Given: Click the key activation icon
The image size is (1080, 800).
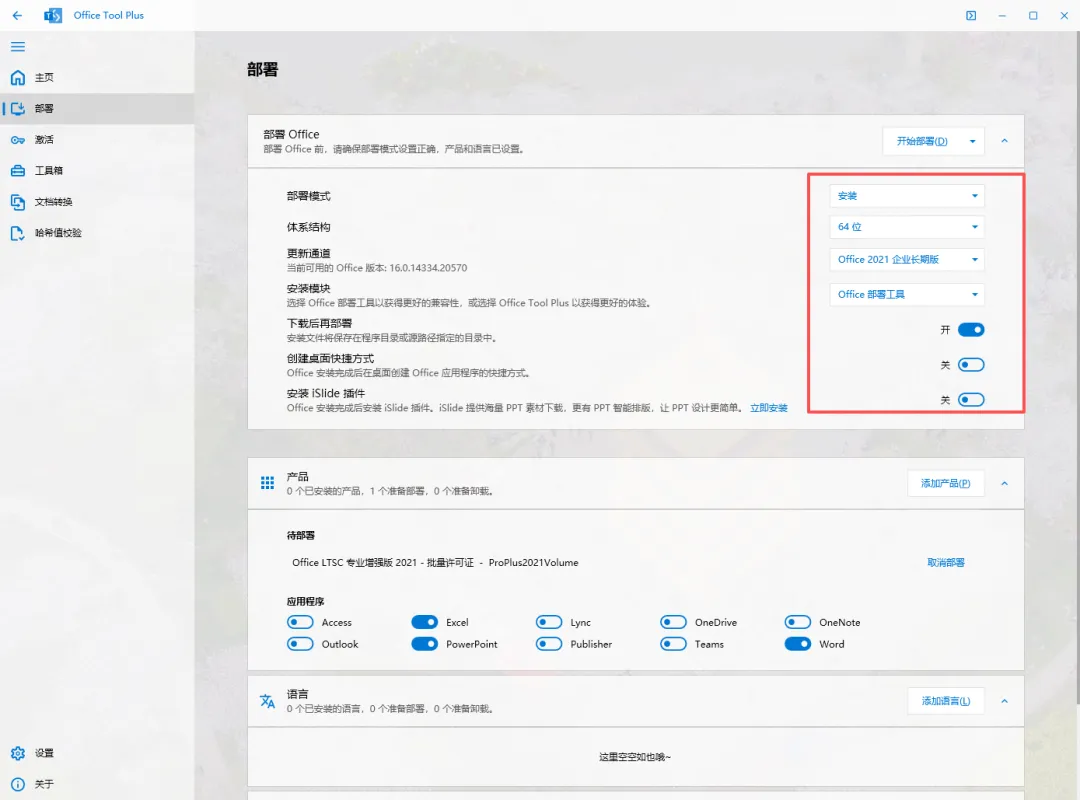Looking at the screenshot, I should coord(18,140).
